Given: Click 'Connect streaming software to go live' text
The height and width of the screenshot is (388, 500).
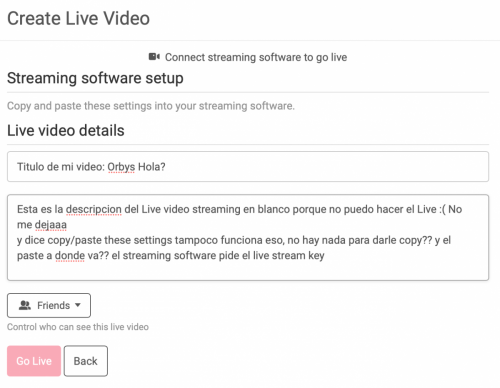Looking at the screenshot, I should (x=256, y=57).
